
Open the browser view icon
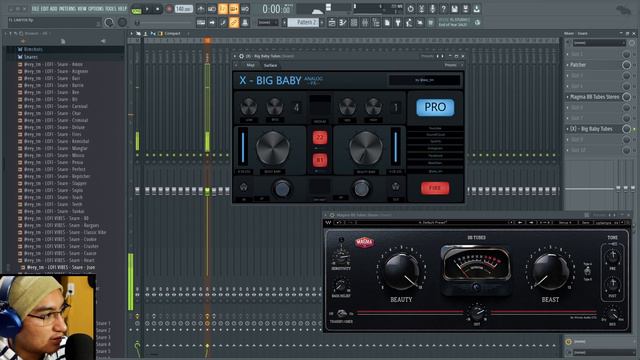(376, 23)
